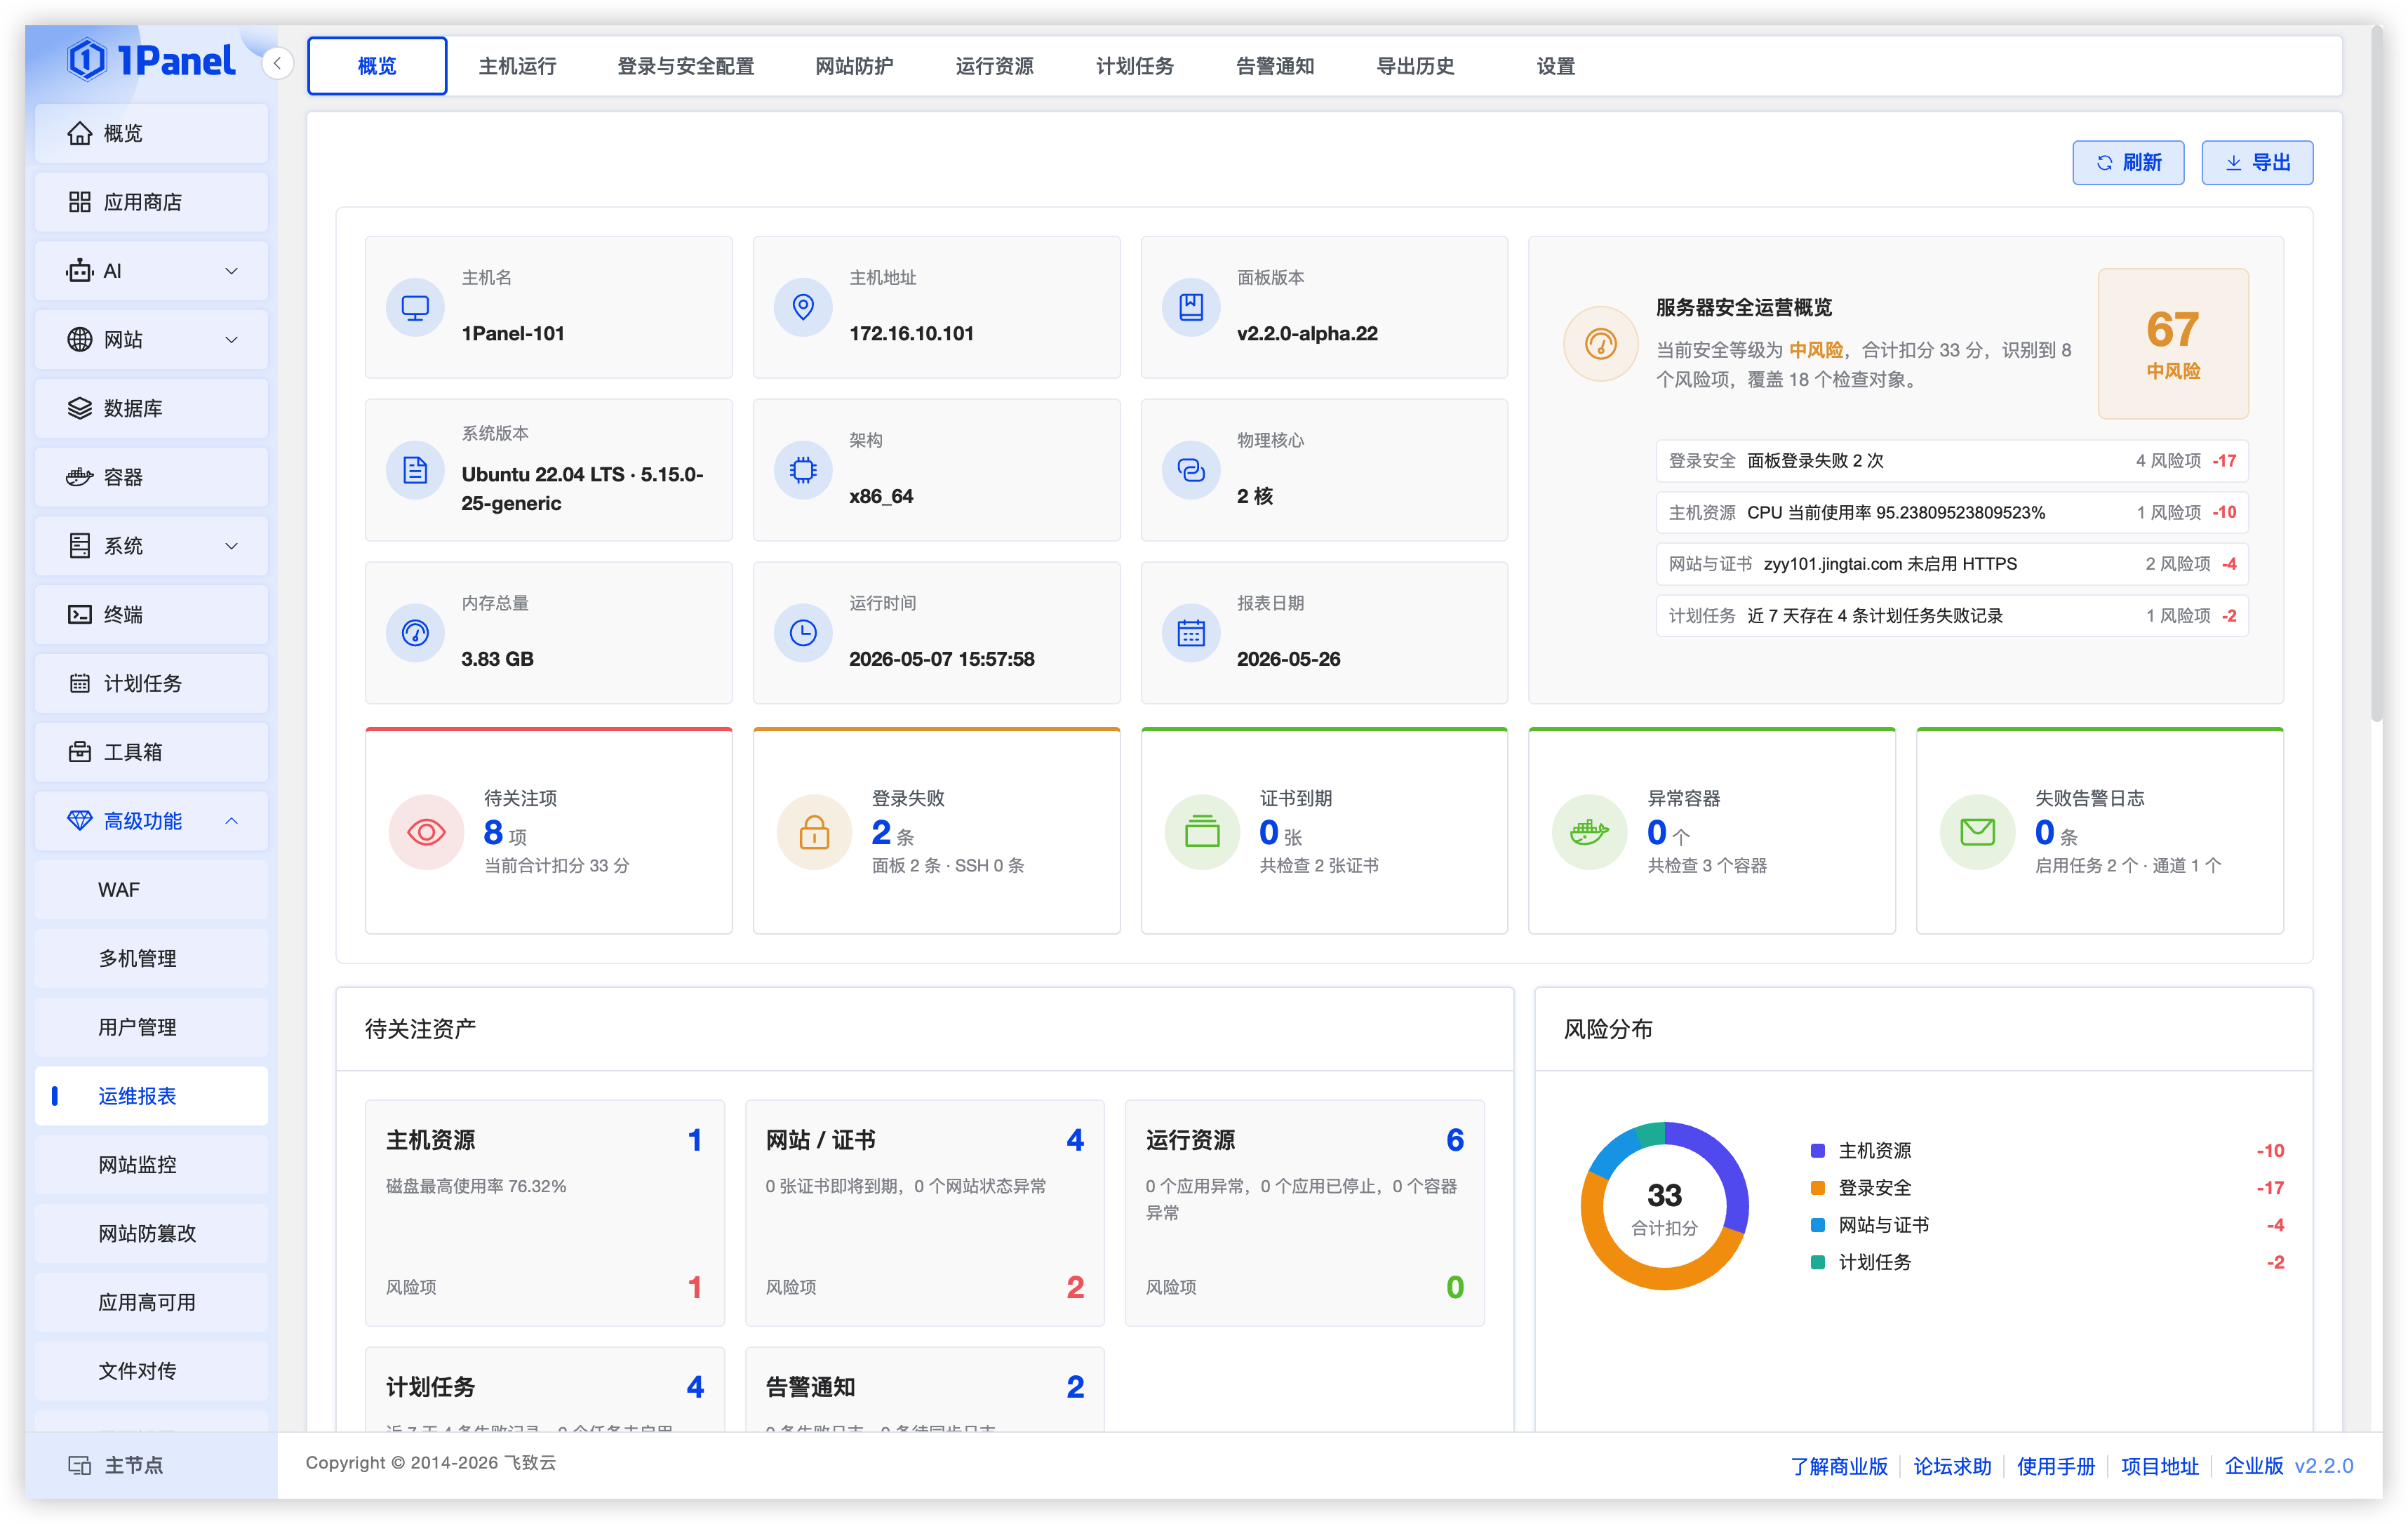Open 应用高可用 in the sidebar
This screenshot has width=2408, height=1524.
(x=151, y=1302)
